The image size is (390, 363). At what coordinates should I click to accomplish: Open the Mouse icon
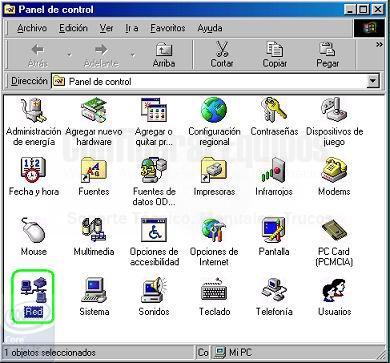(33, 230)
